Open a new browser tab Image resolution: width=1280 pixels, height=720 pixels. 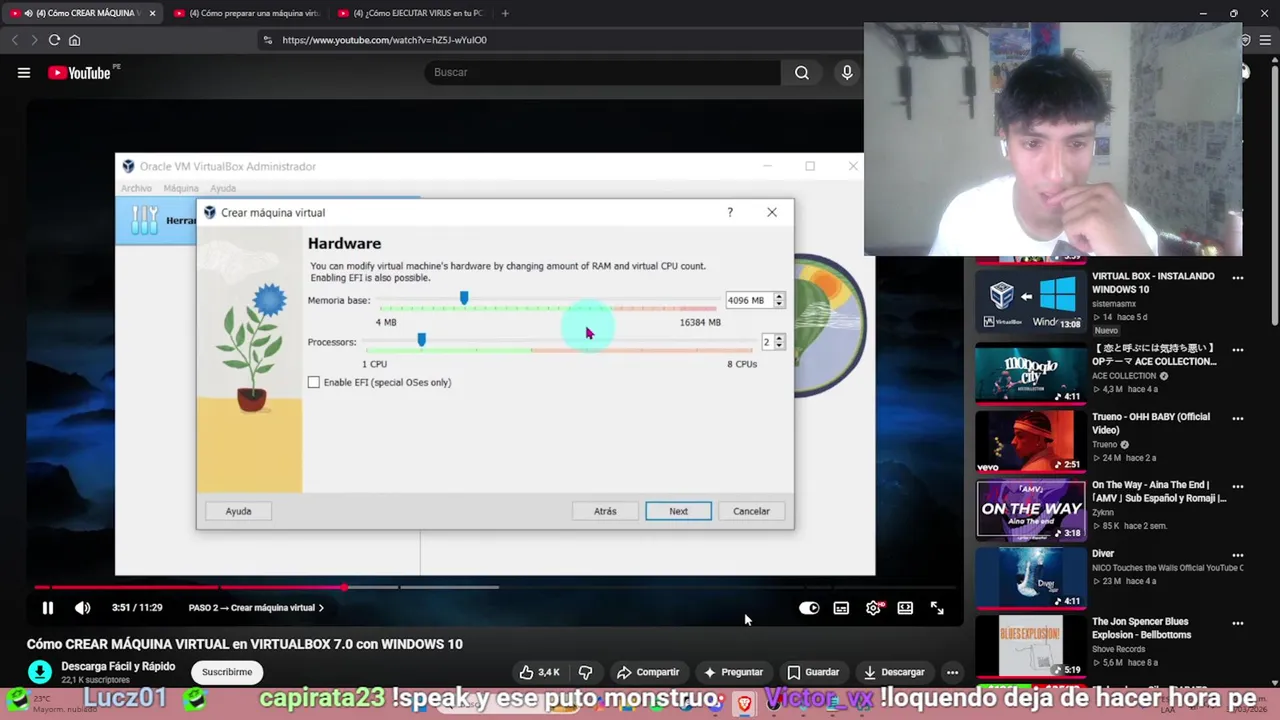pyautogui.click(x=505, y=13)
